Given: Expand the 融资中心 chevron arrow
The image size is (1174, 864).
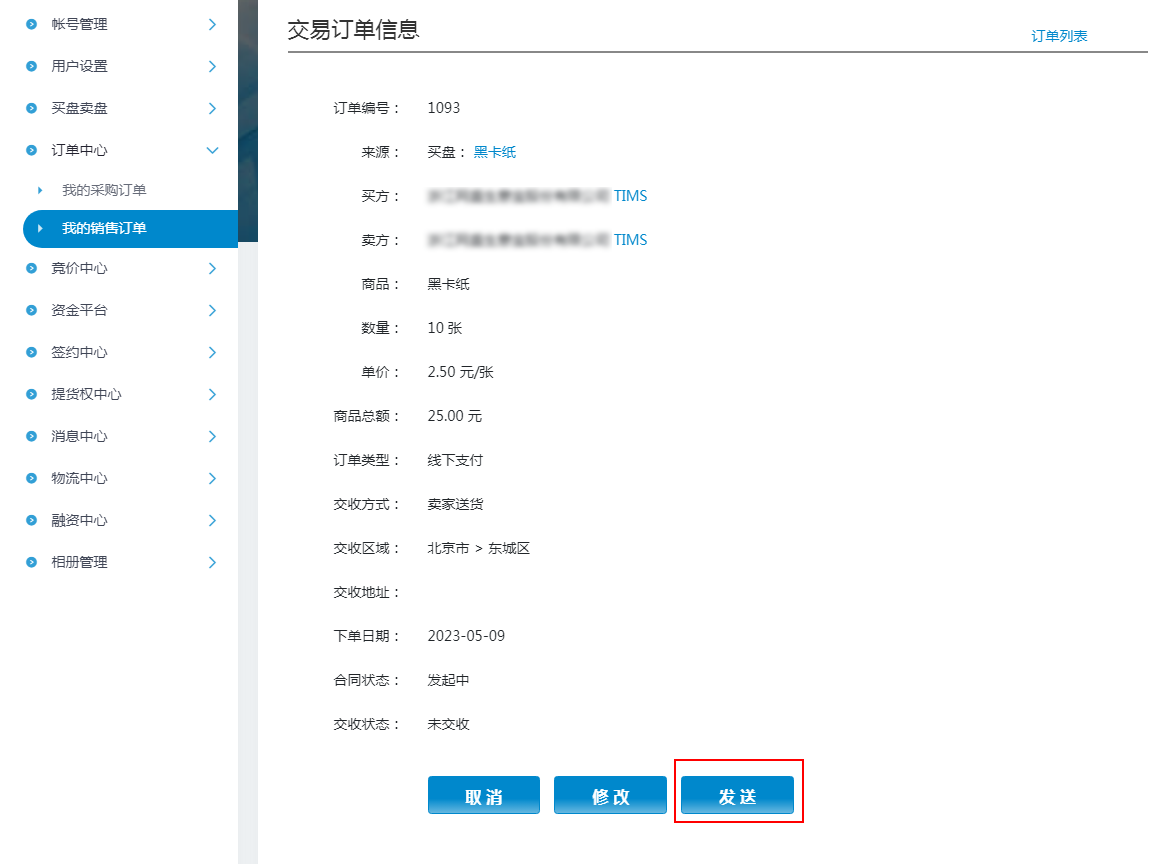Looking at the screenshot, I should 212,520.
